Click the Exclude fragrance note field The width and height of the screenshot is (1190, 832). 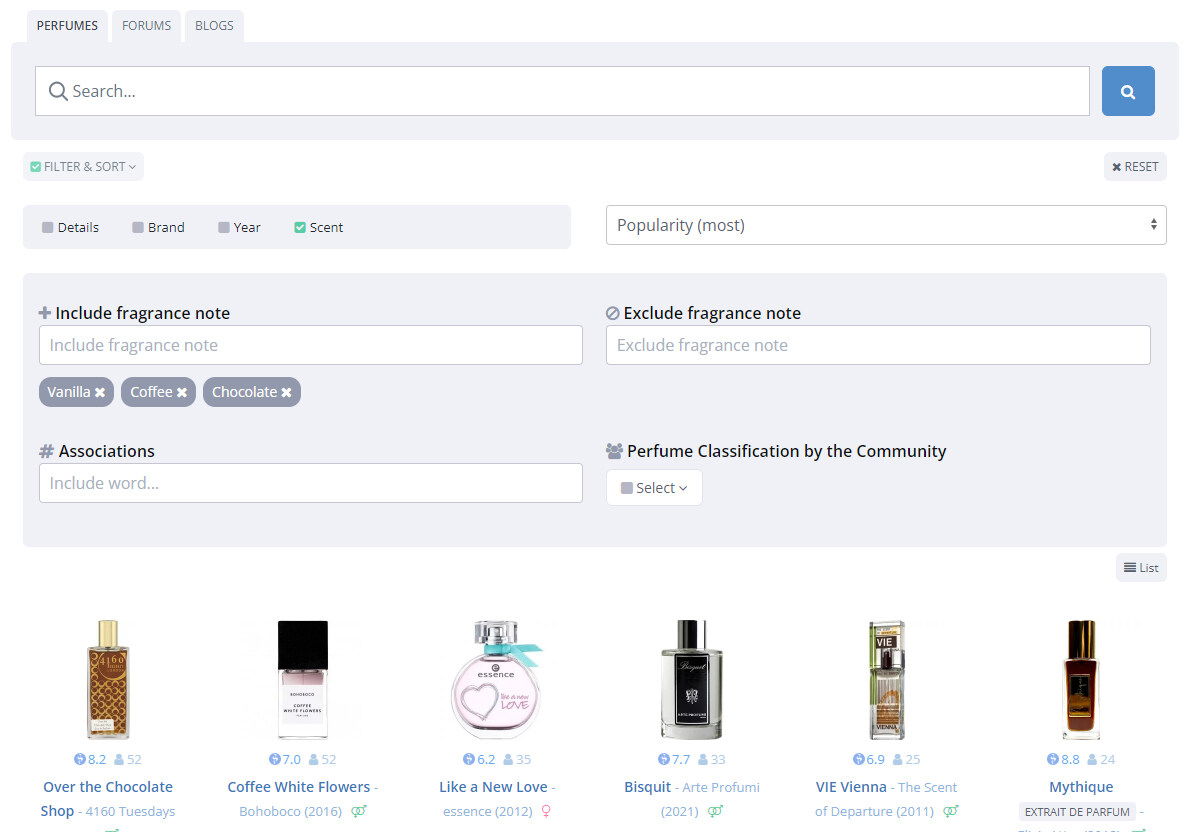click(x=878, y=345)
